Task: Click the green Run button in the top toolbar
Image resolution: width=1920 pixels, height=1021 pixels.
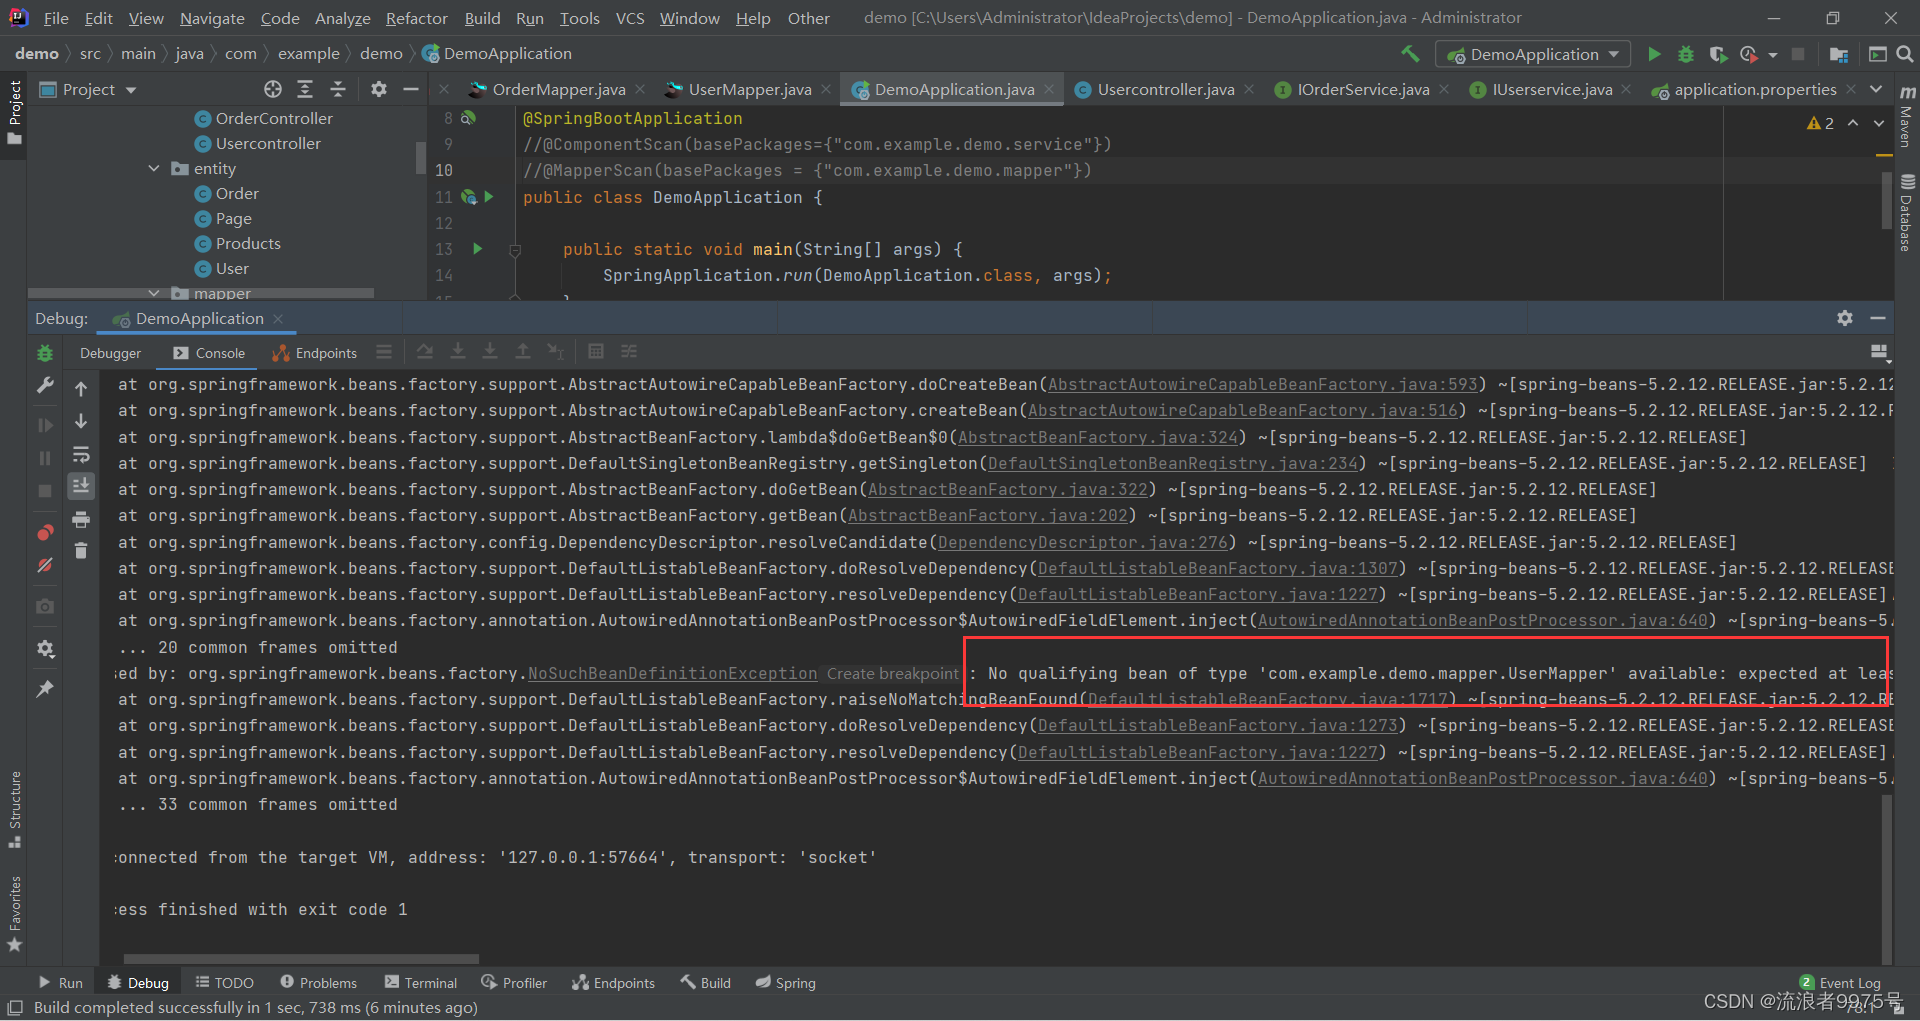Action: tap(1654, 54)
